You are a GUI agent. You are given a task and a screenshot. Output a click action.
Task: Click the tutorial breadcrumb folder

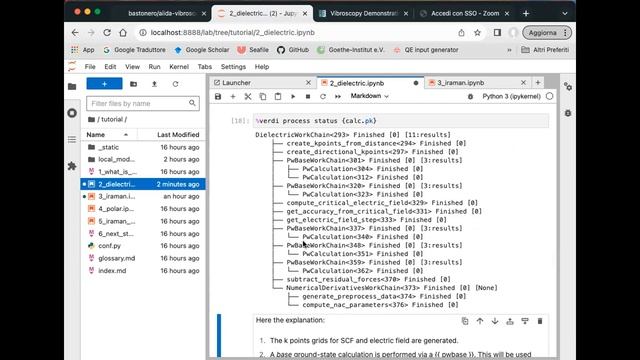pyautogui.click(x=111, y=119)
